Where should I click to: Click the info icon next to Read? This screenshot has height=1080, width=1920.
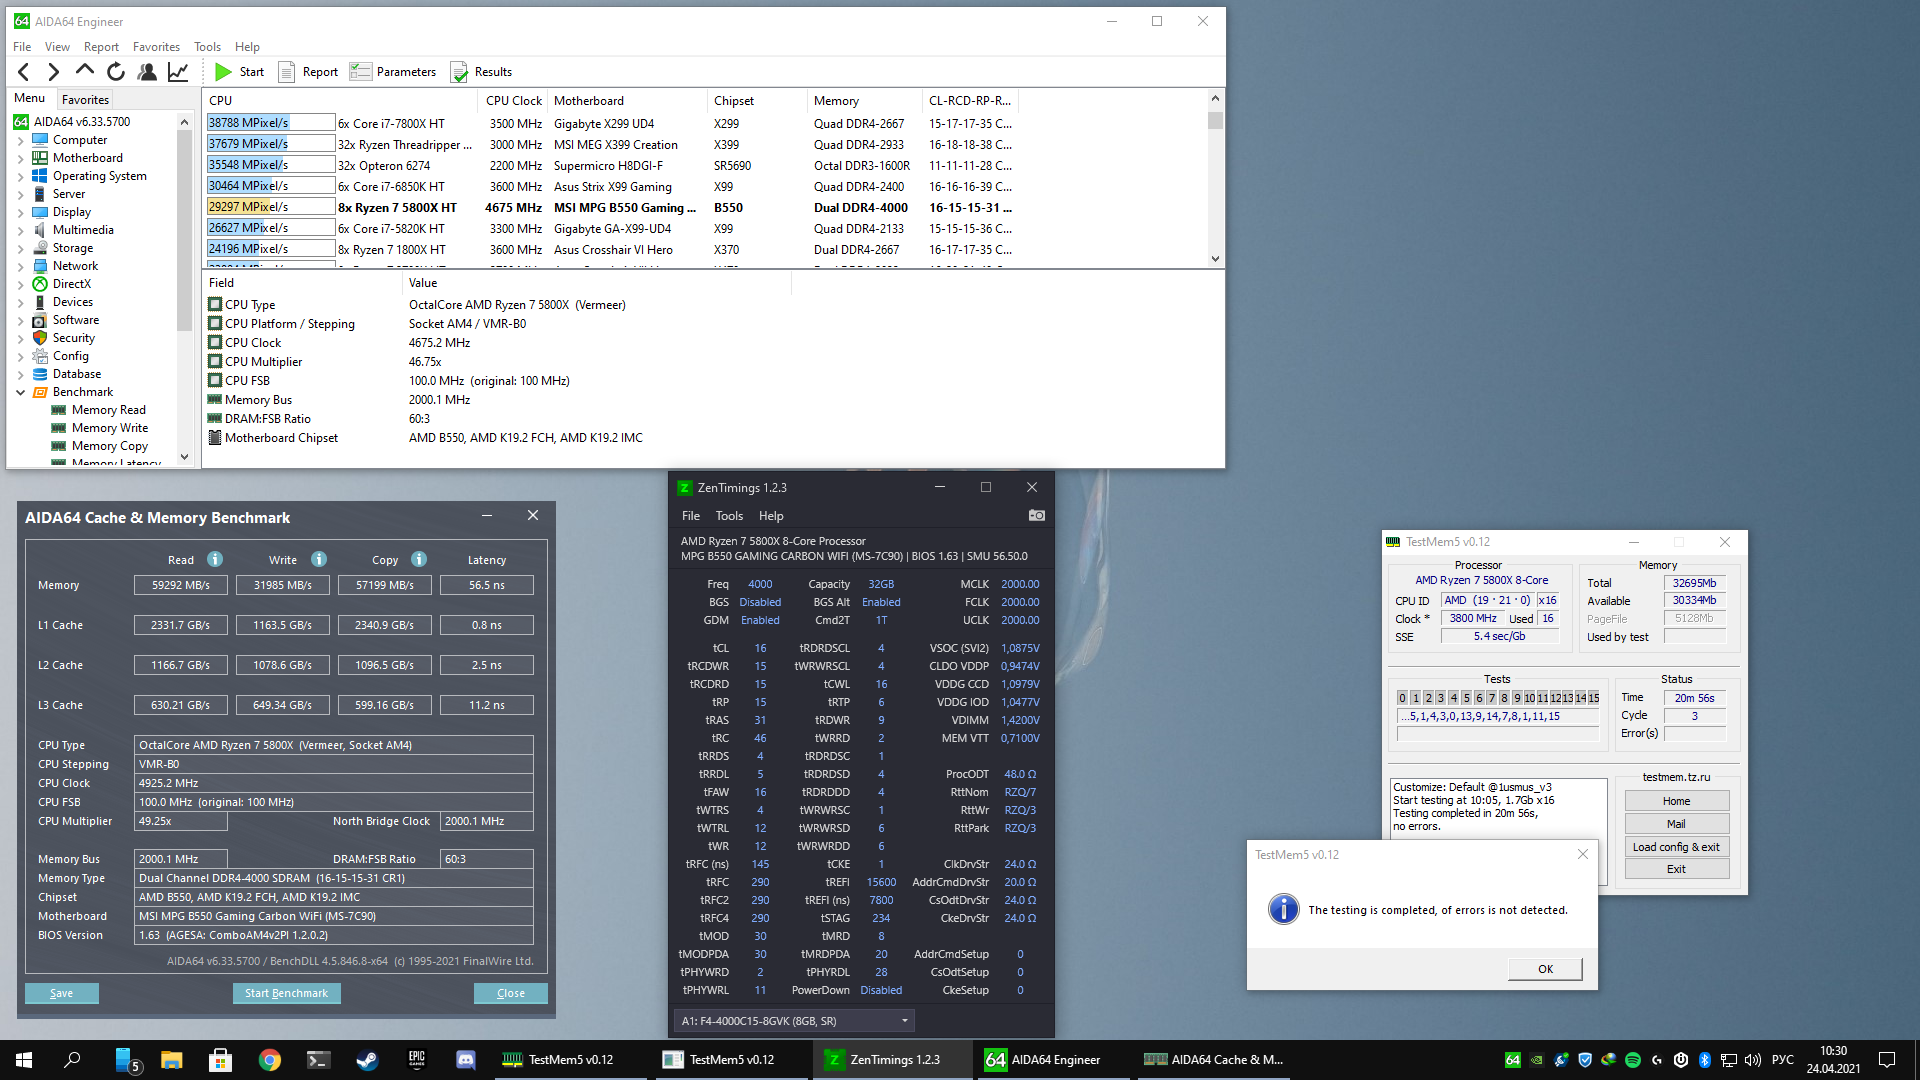pos(215,560)
